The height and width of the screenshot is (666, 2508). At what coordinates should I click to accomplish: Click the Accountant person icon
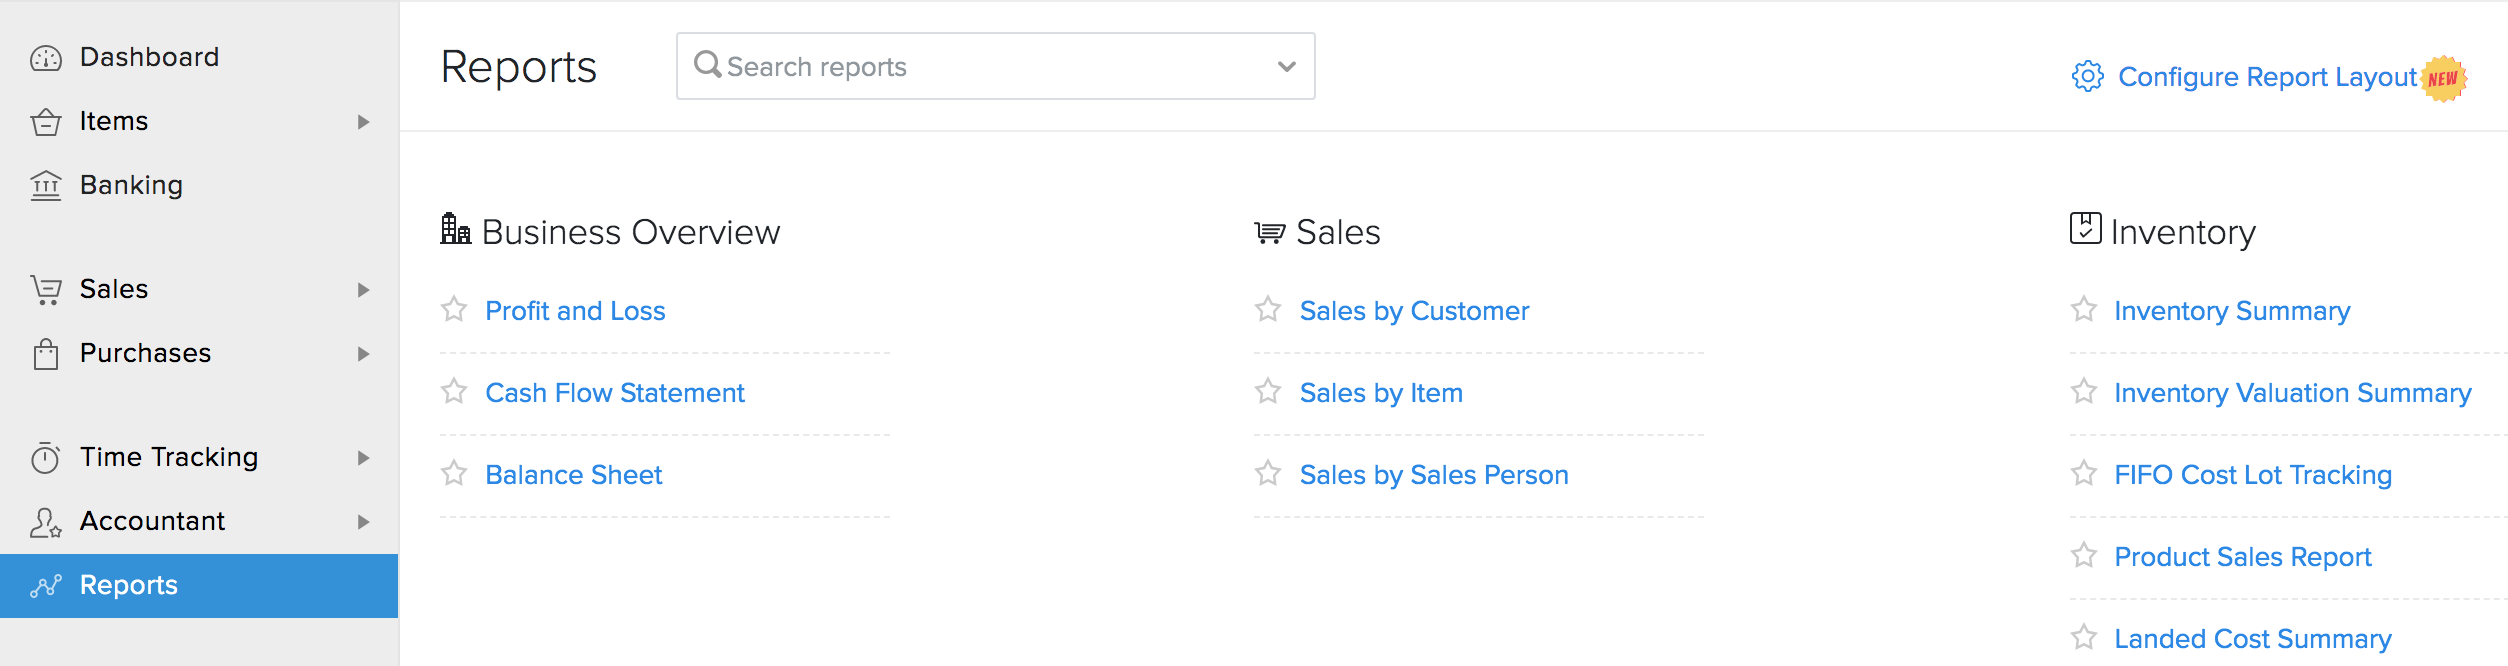click(46, 522)
